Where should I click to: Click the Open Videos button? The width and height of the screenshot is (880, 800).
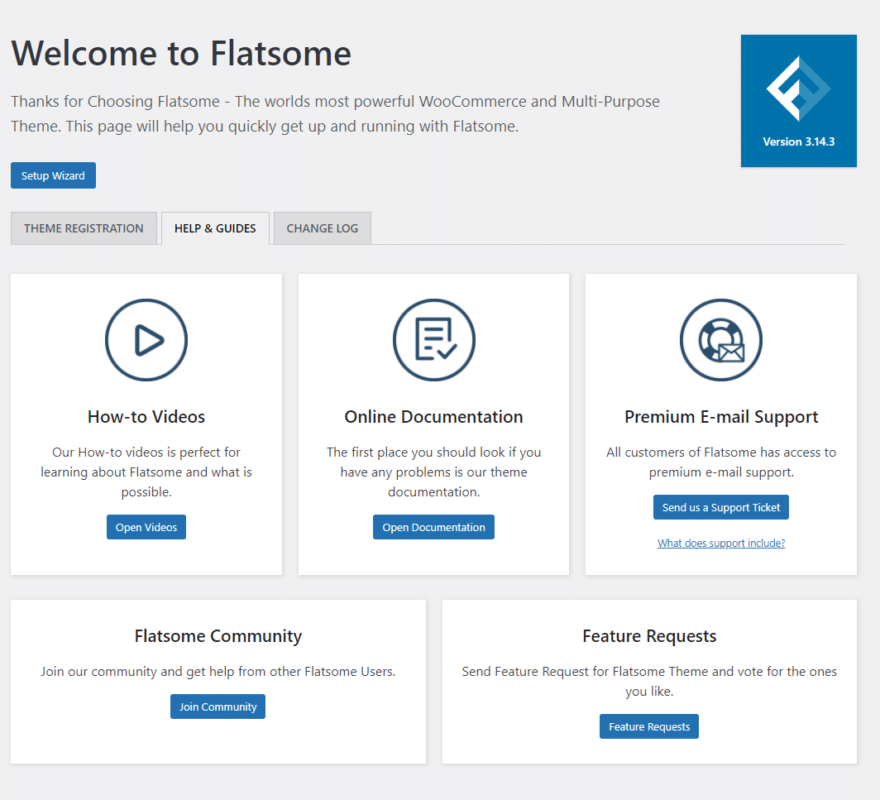146,527
